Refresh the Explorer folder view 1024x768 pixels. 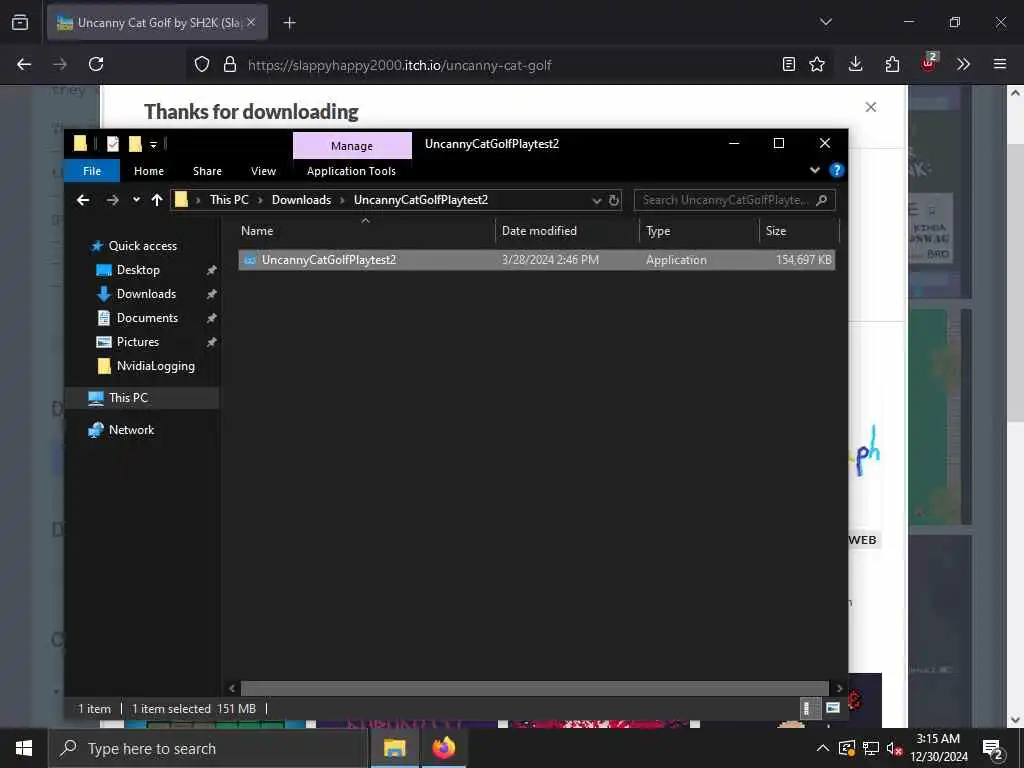point(614,200)
